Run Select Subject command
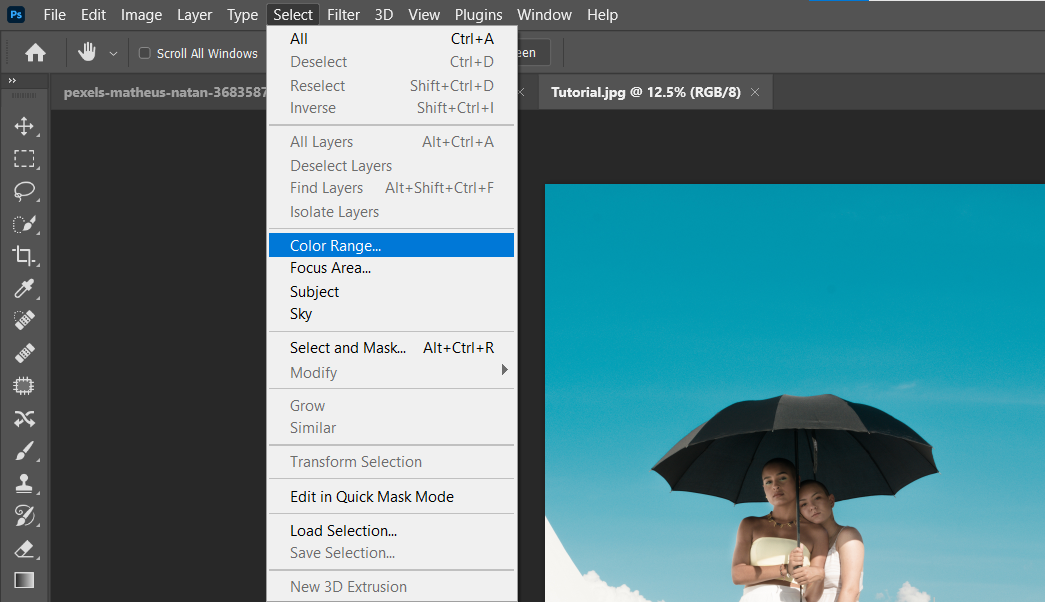The height and width of the screenshot is (602, 1045). point(314,291)
